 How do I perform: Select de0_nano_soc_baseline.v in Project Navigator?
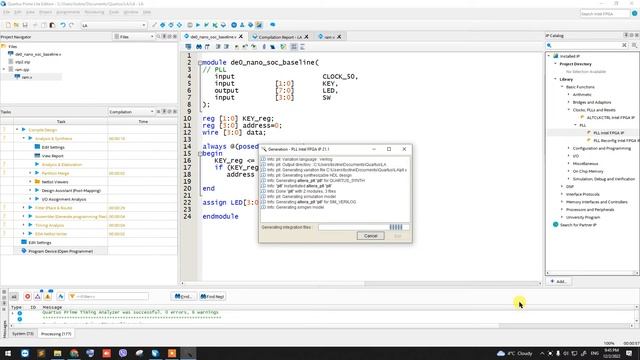click(38, 54)
